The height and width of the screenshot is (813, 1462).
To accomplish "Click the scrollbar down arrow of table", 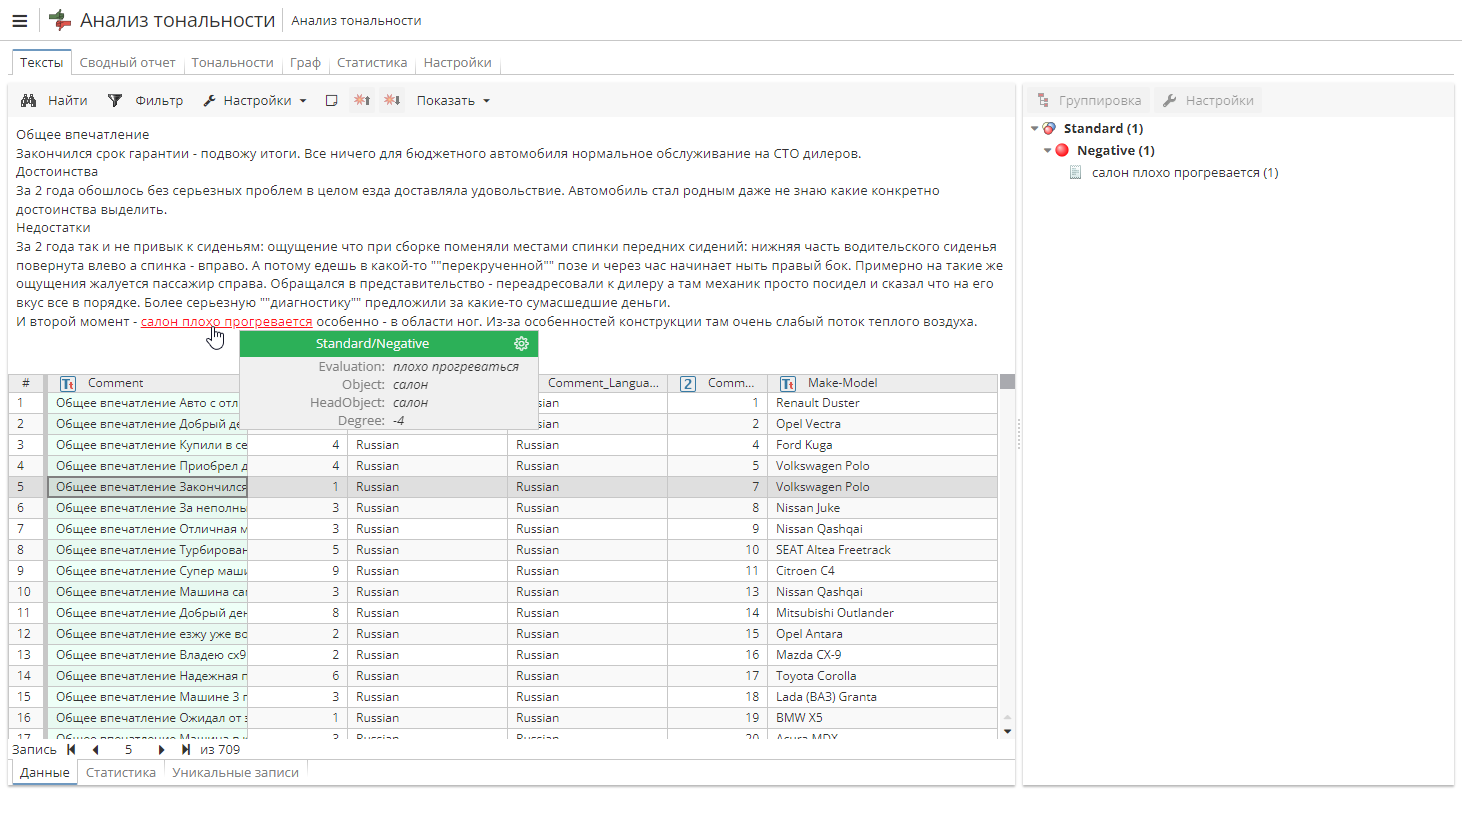I will [x=1007, y=731].
